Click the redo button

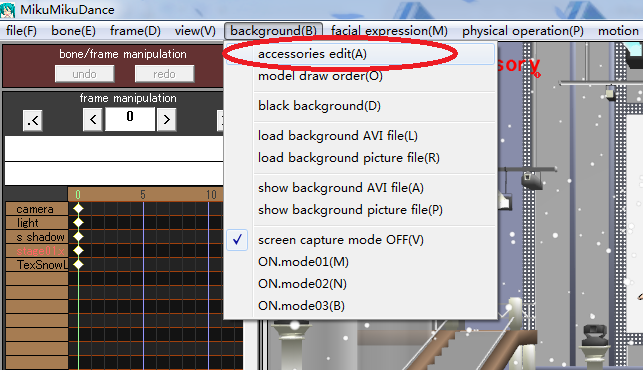pos(164,74)
